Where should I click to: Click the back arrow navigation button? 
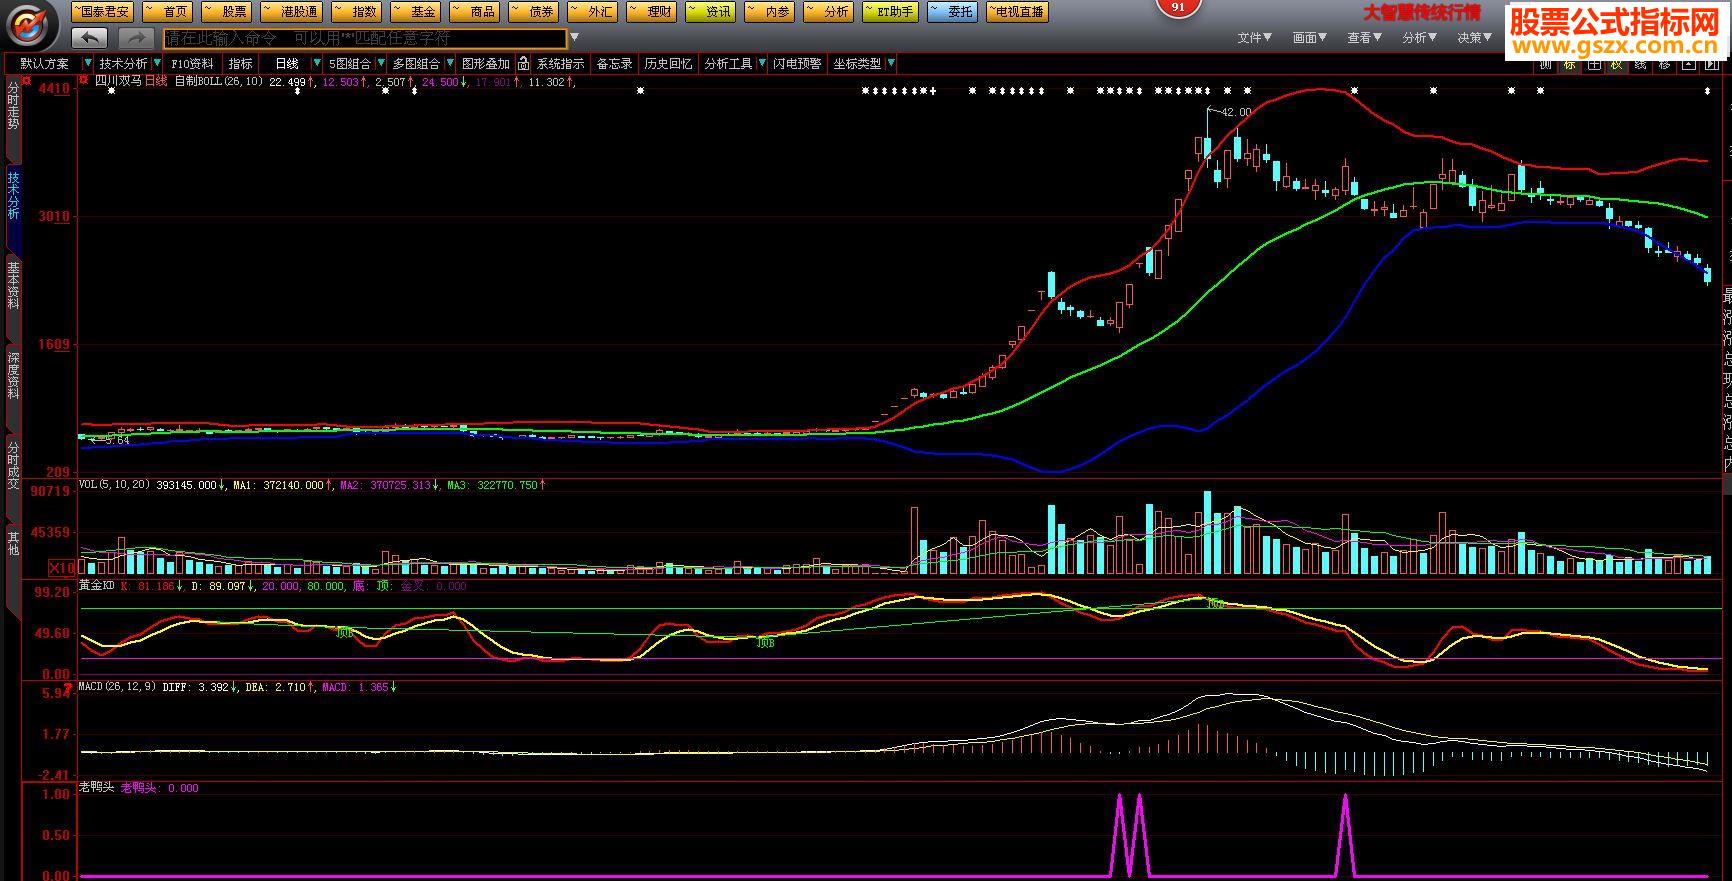[x=90, y=38]
